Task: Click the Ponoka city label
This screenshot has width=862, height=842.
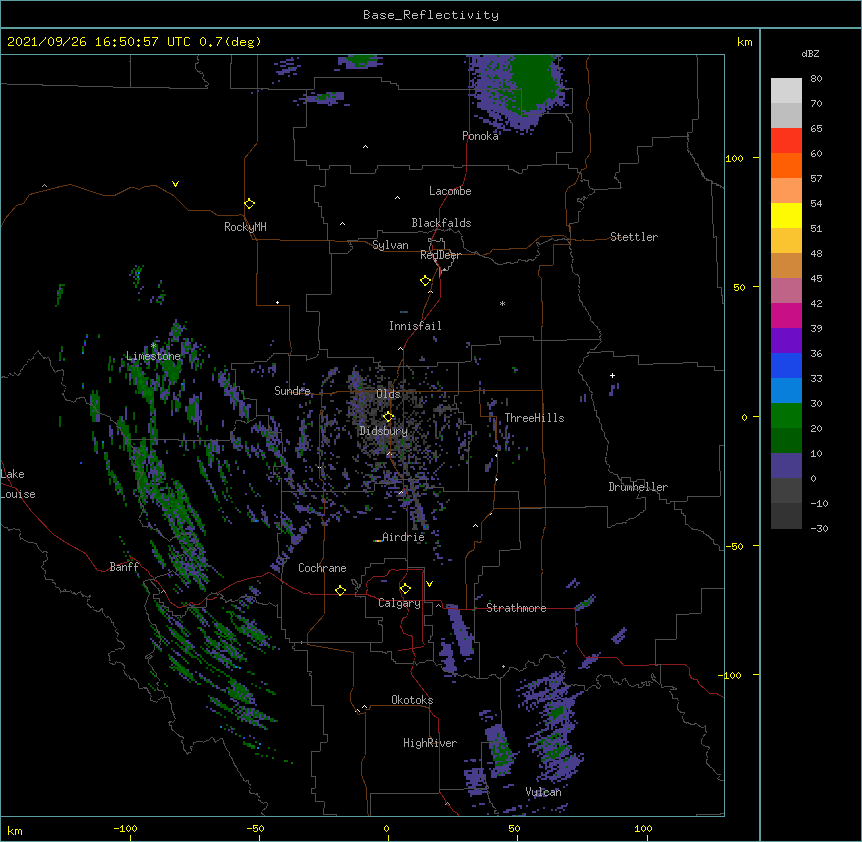Action: tap(480, 136)
